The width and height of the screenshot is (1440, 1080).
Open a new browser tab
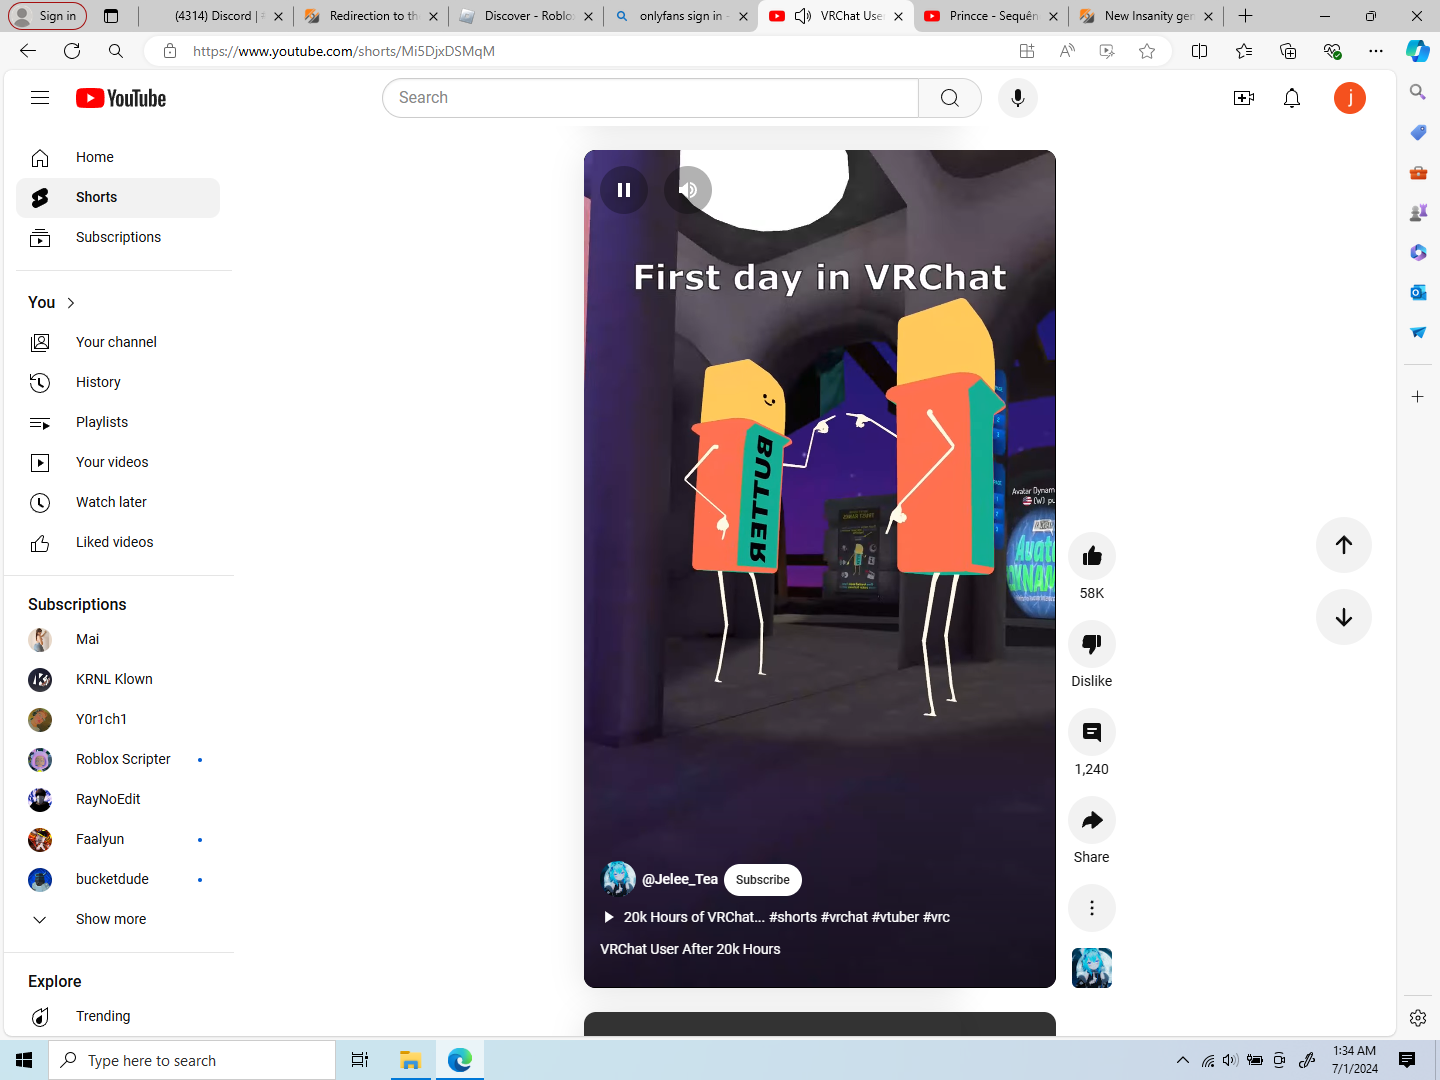(1245, 16)
